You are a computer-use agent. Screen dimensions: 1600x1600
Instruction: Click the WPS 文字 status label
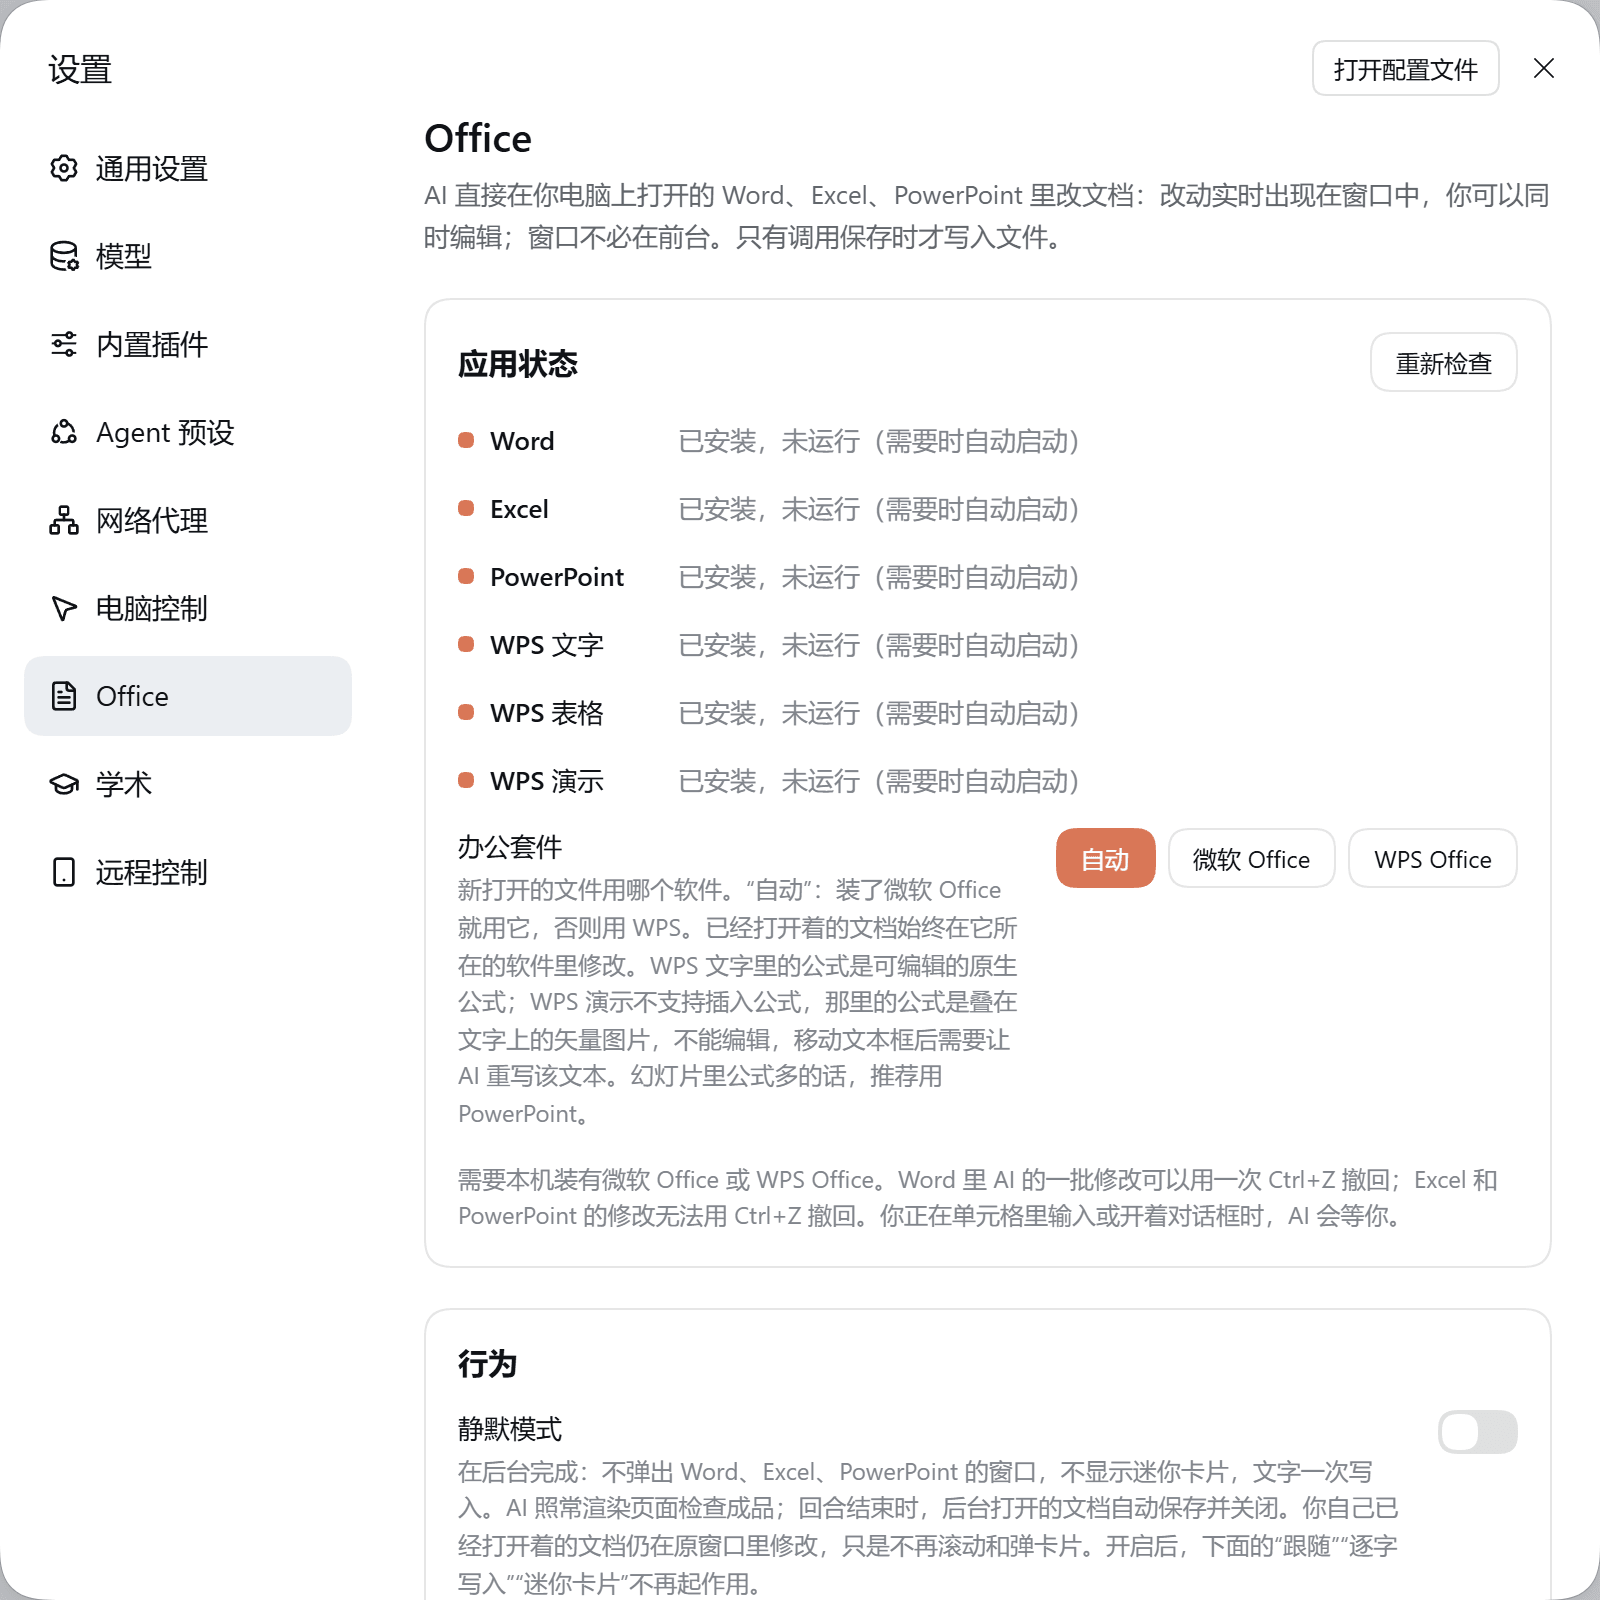pyautogui.click(x=547, y=645)
